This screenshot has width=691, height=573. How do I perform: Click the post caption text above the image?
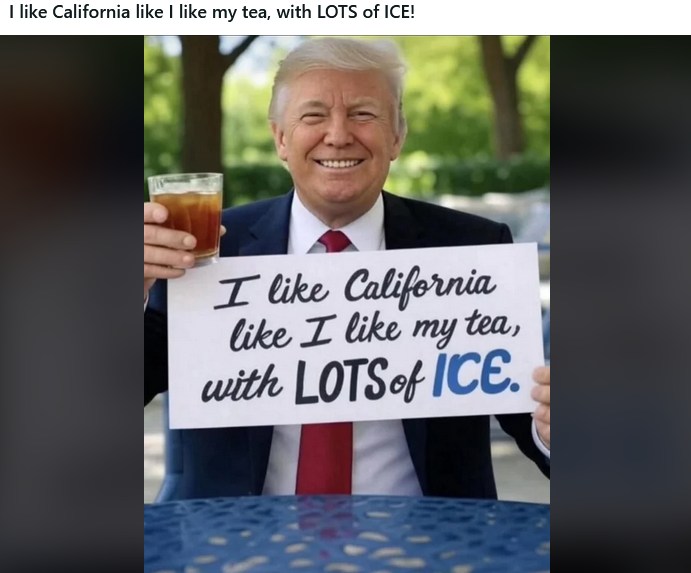click(212, 12)
